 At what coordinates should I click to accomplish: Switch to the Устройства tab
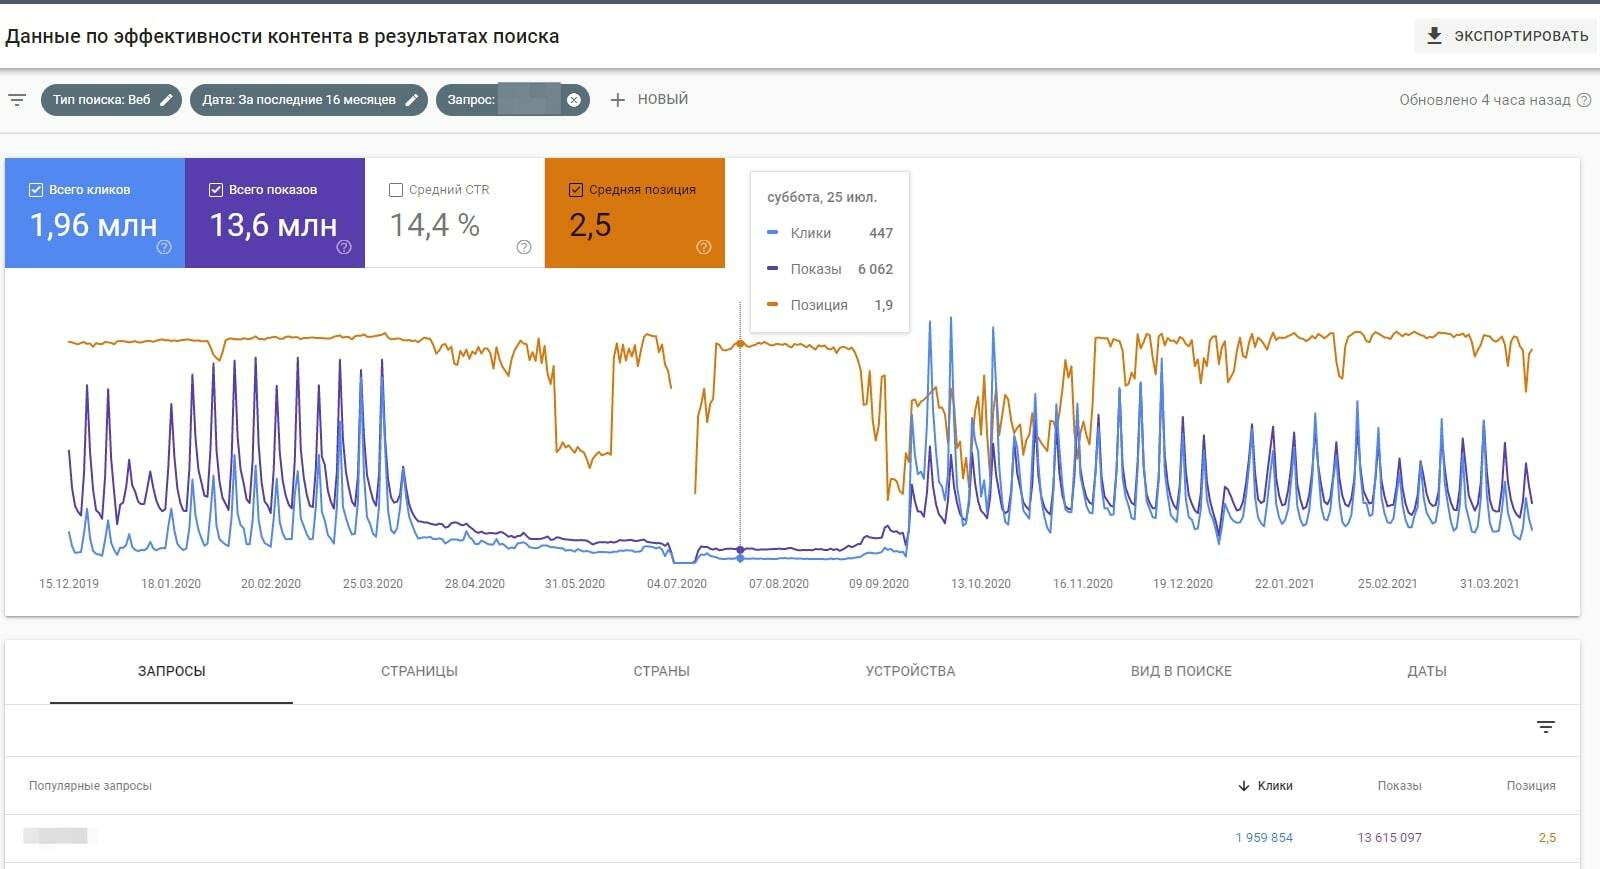[910, 671]
